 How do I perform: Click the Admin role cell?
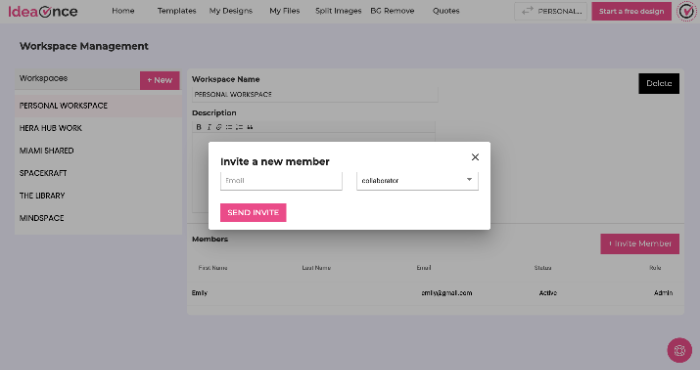[663, 293]
